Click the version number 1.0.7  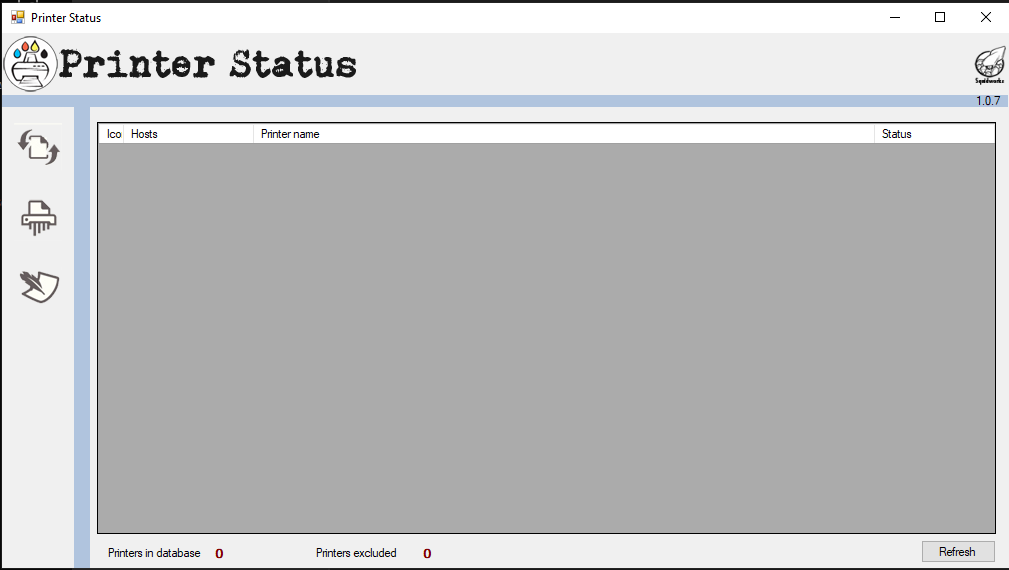tap(987, 101)
